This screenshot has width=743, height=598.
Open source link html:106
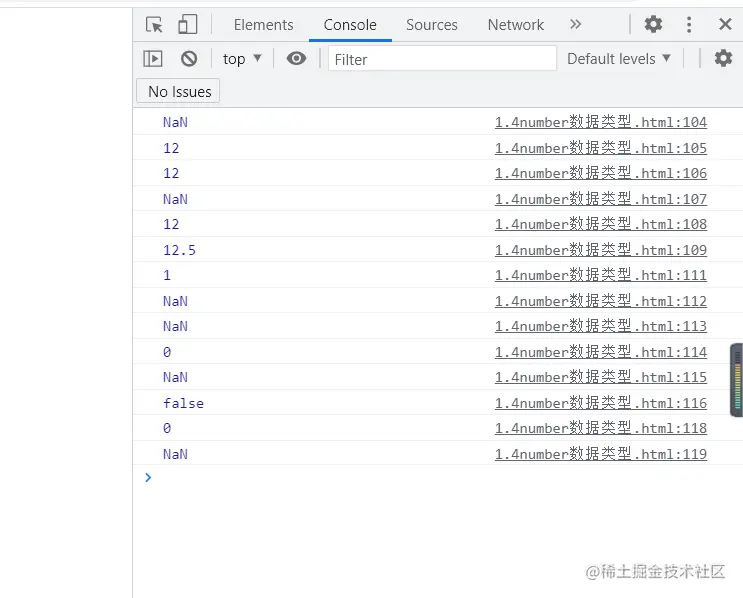coord(601,173)
